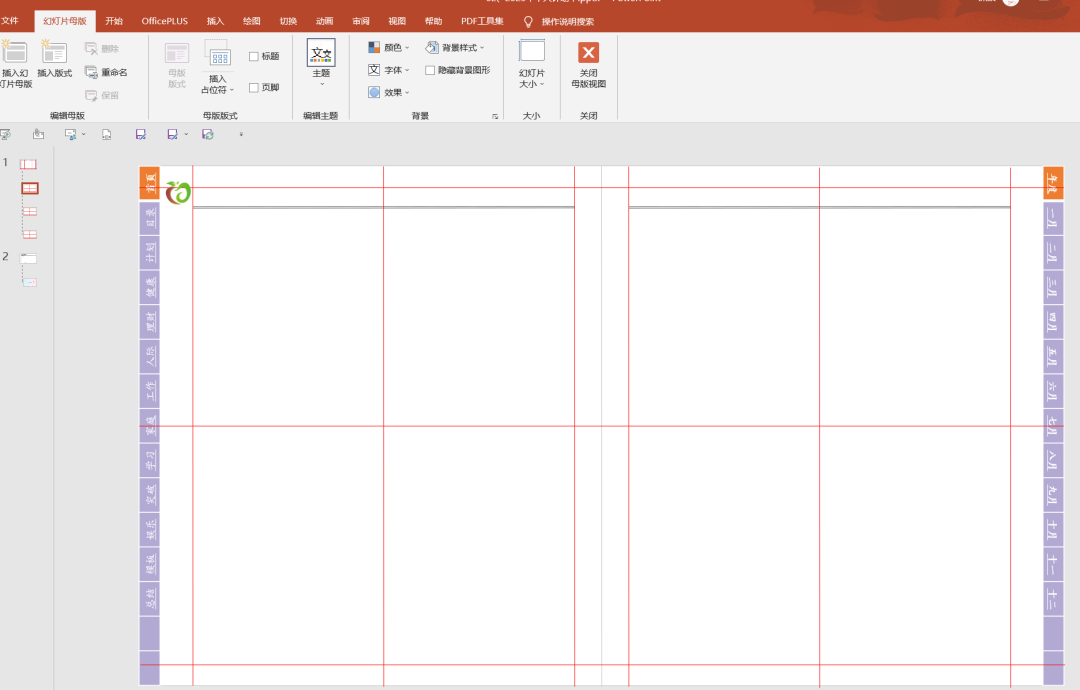Switch to the 视图 view tab
This screenshot has height=690, width=1080.
[397, 21]
